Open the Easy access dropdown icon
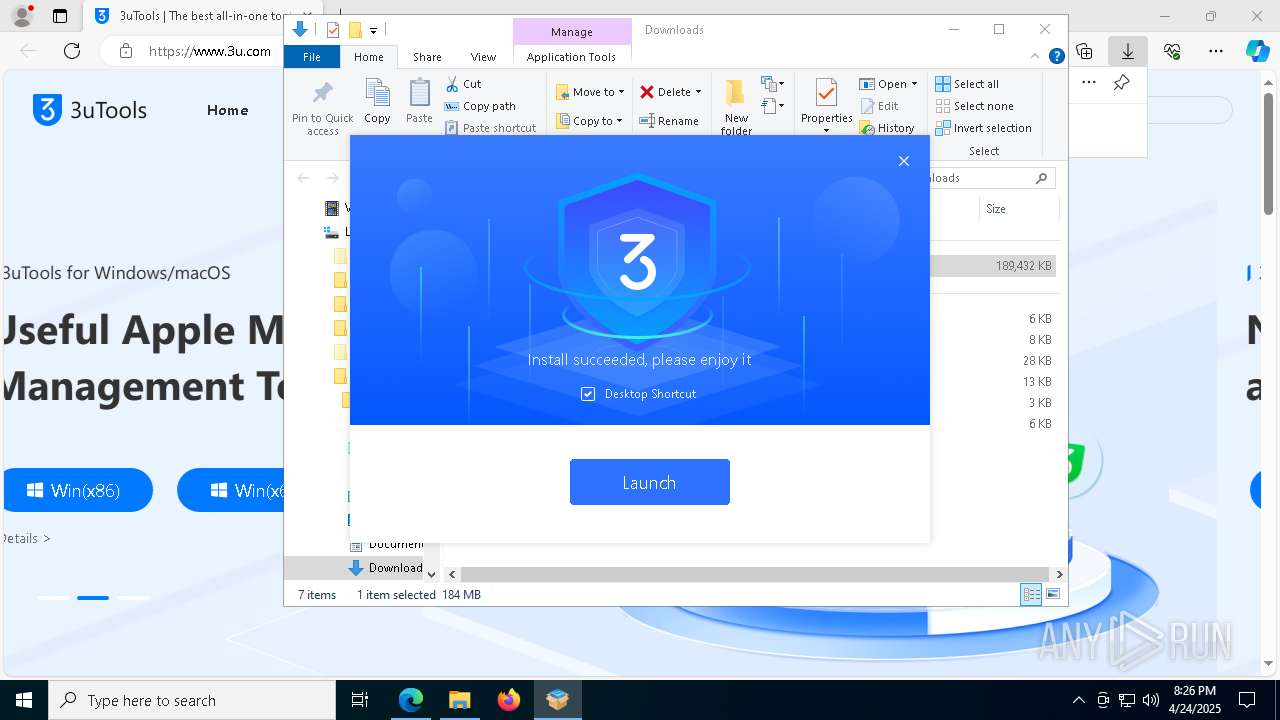1280x720 pixels. (772, 106)
